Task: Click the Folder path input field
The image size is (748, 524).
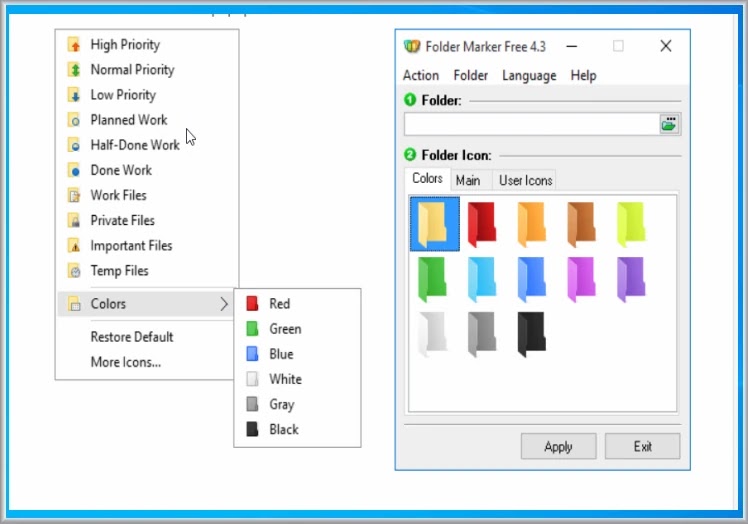Action: pyautogui.click(x=531, y=124)
